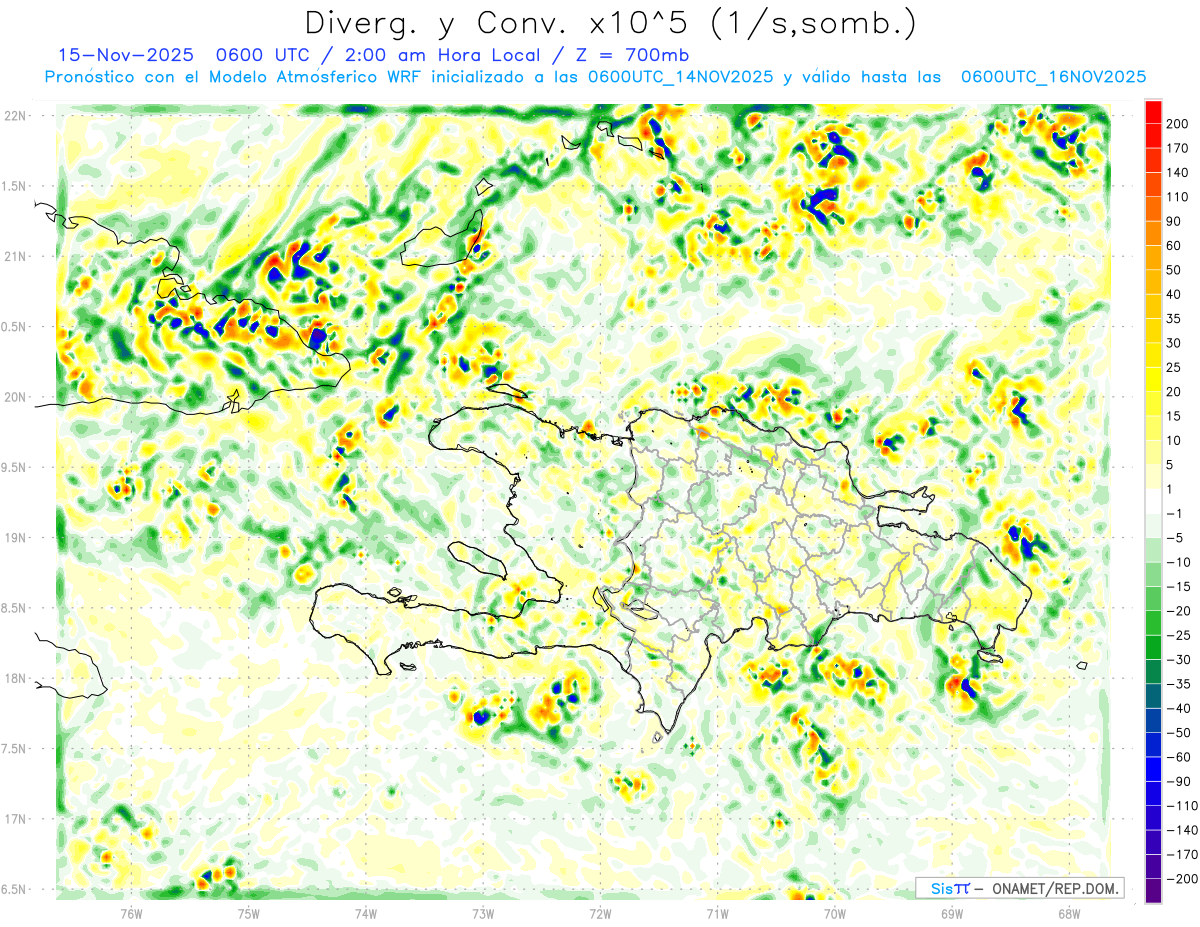
Task: Click the positive '90' color scale label
Action: click(x=1175, y=221)
